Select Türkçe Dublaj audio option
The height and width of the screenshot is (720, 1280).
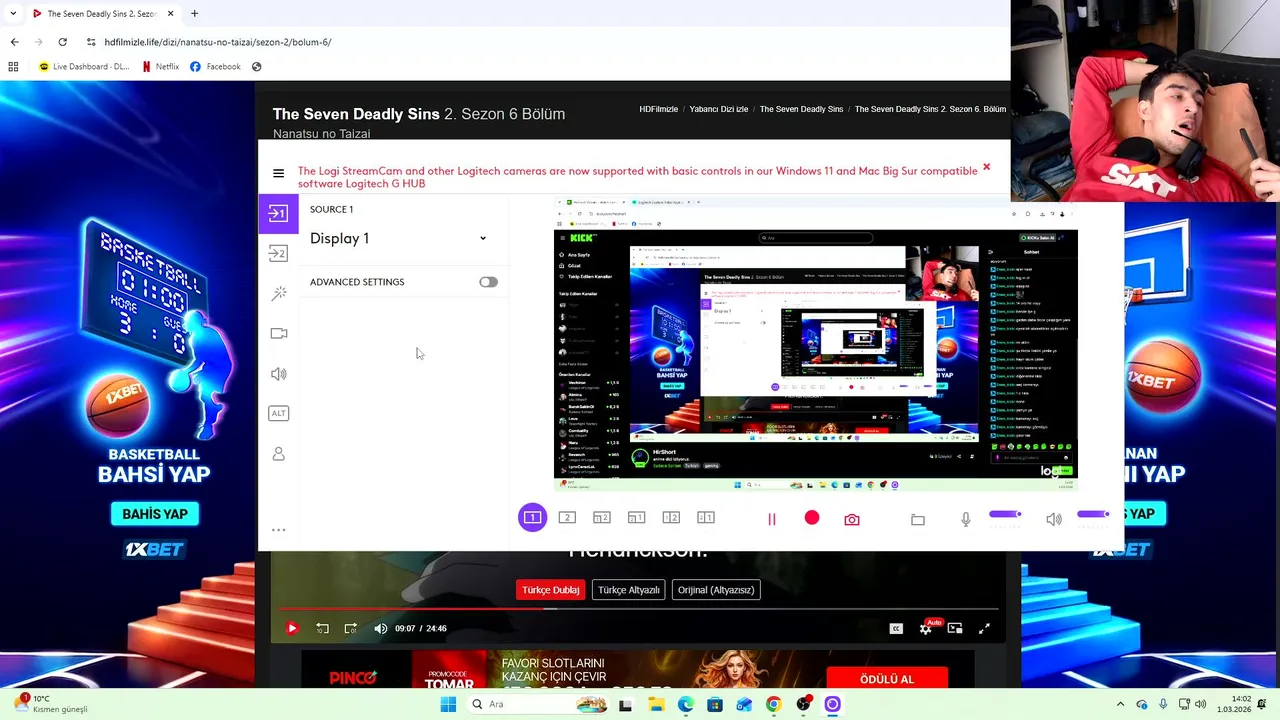550,590
